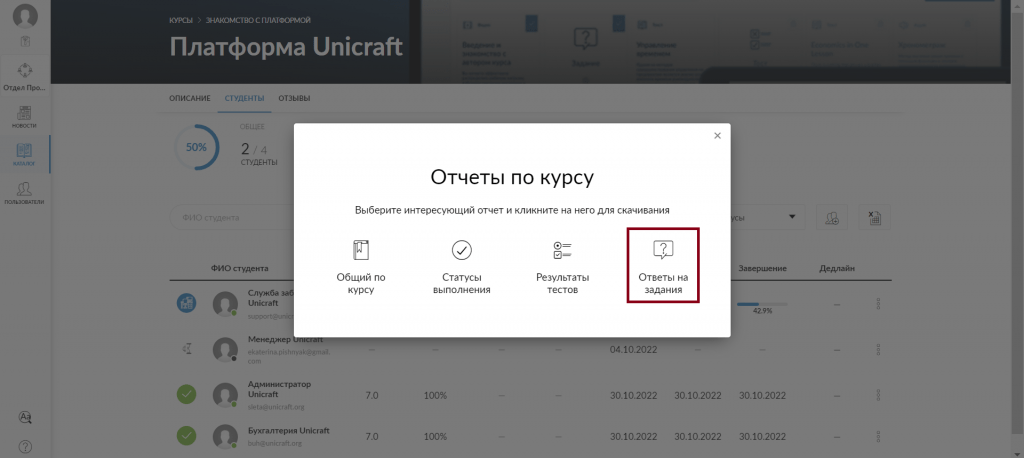Click the Excel export reports icon
Screen dimensions: 1024x458
pyautogui.click(x=874, y=218)
